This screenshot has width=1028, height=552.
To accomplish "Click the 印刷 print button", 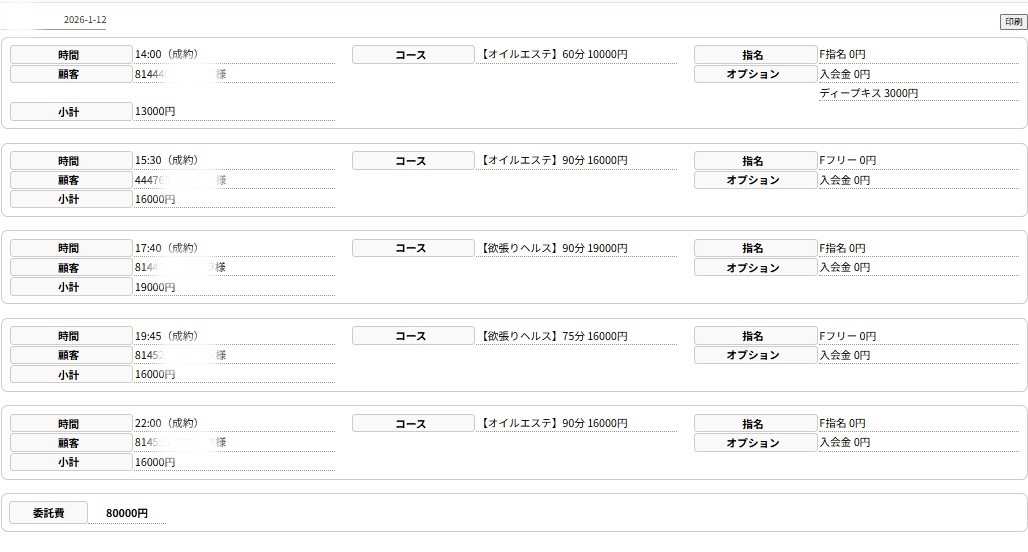I will [x=1013, y=21].
